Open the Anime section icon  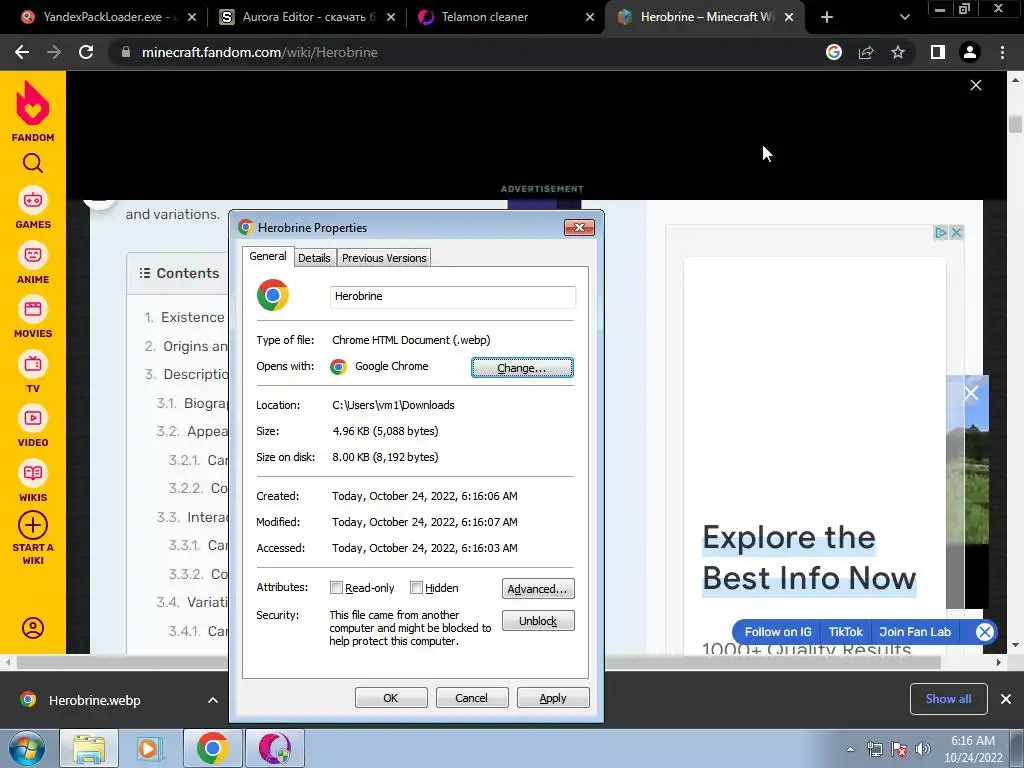click(x=33, y=255)
